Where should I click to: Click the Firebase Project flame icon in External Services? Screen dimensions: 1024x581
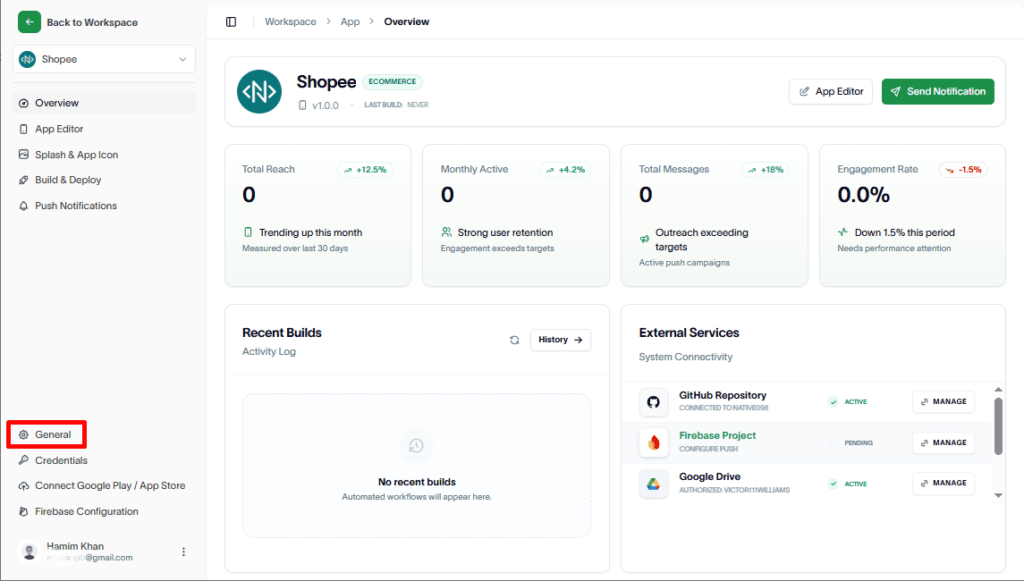click(653, 443)
